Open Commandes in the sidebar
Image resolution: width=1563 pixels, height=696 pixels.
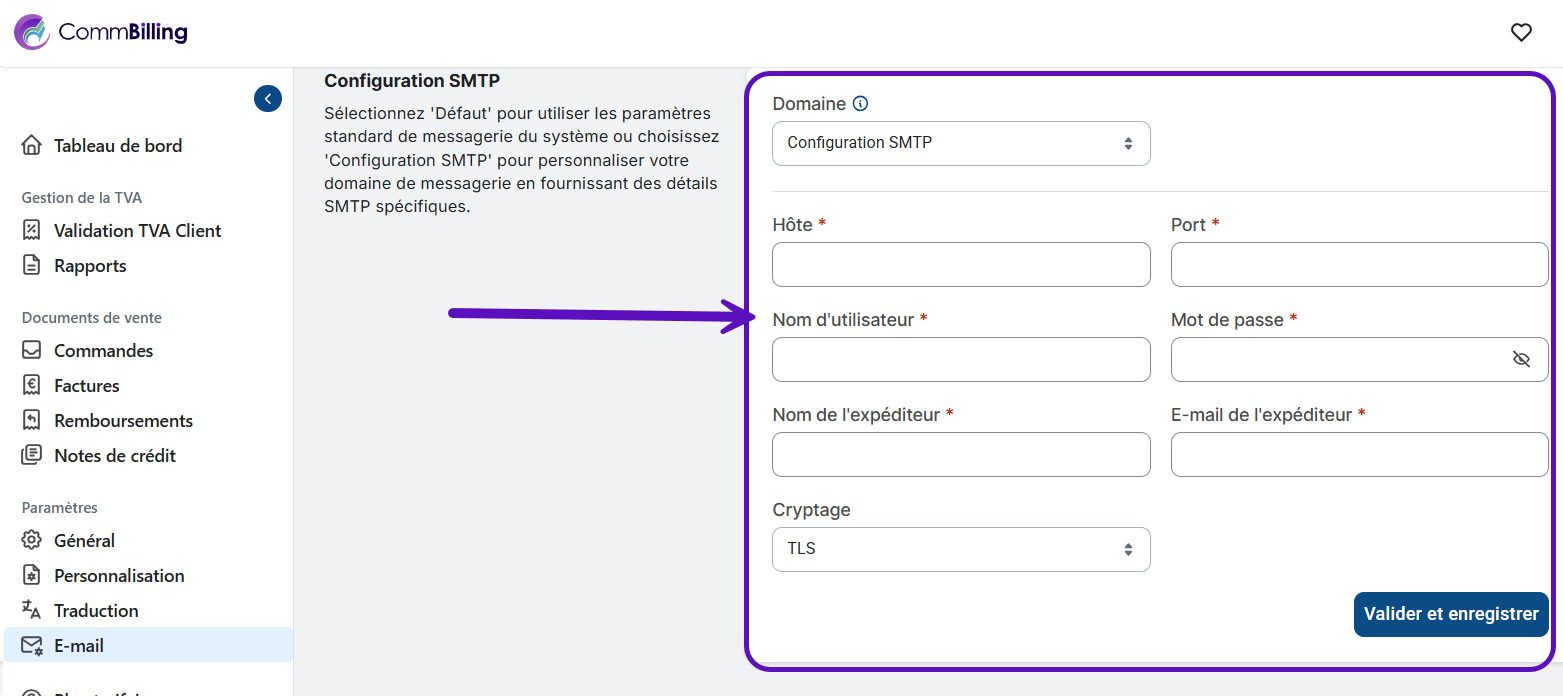pyautogui.click(x=103, y=350)
